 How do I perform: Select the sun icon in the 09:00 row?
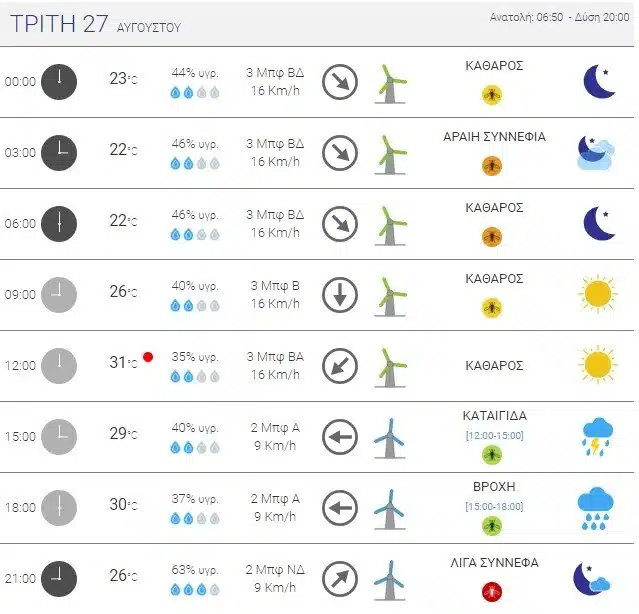tap(598, 294)
